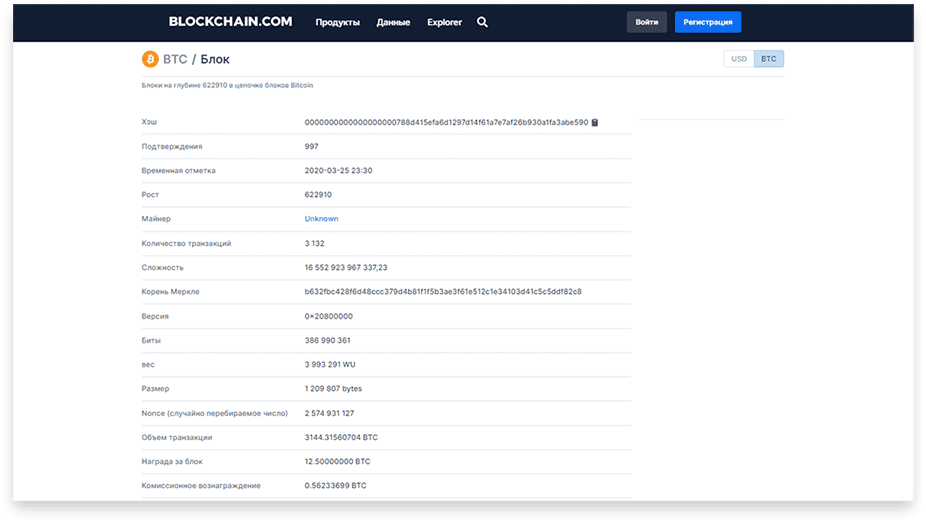This screenshot has width=926, height=521.
Task: Click the Войти button
Action: 647,22
